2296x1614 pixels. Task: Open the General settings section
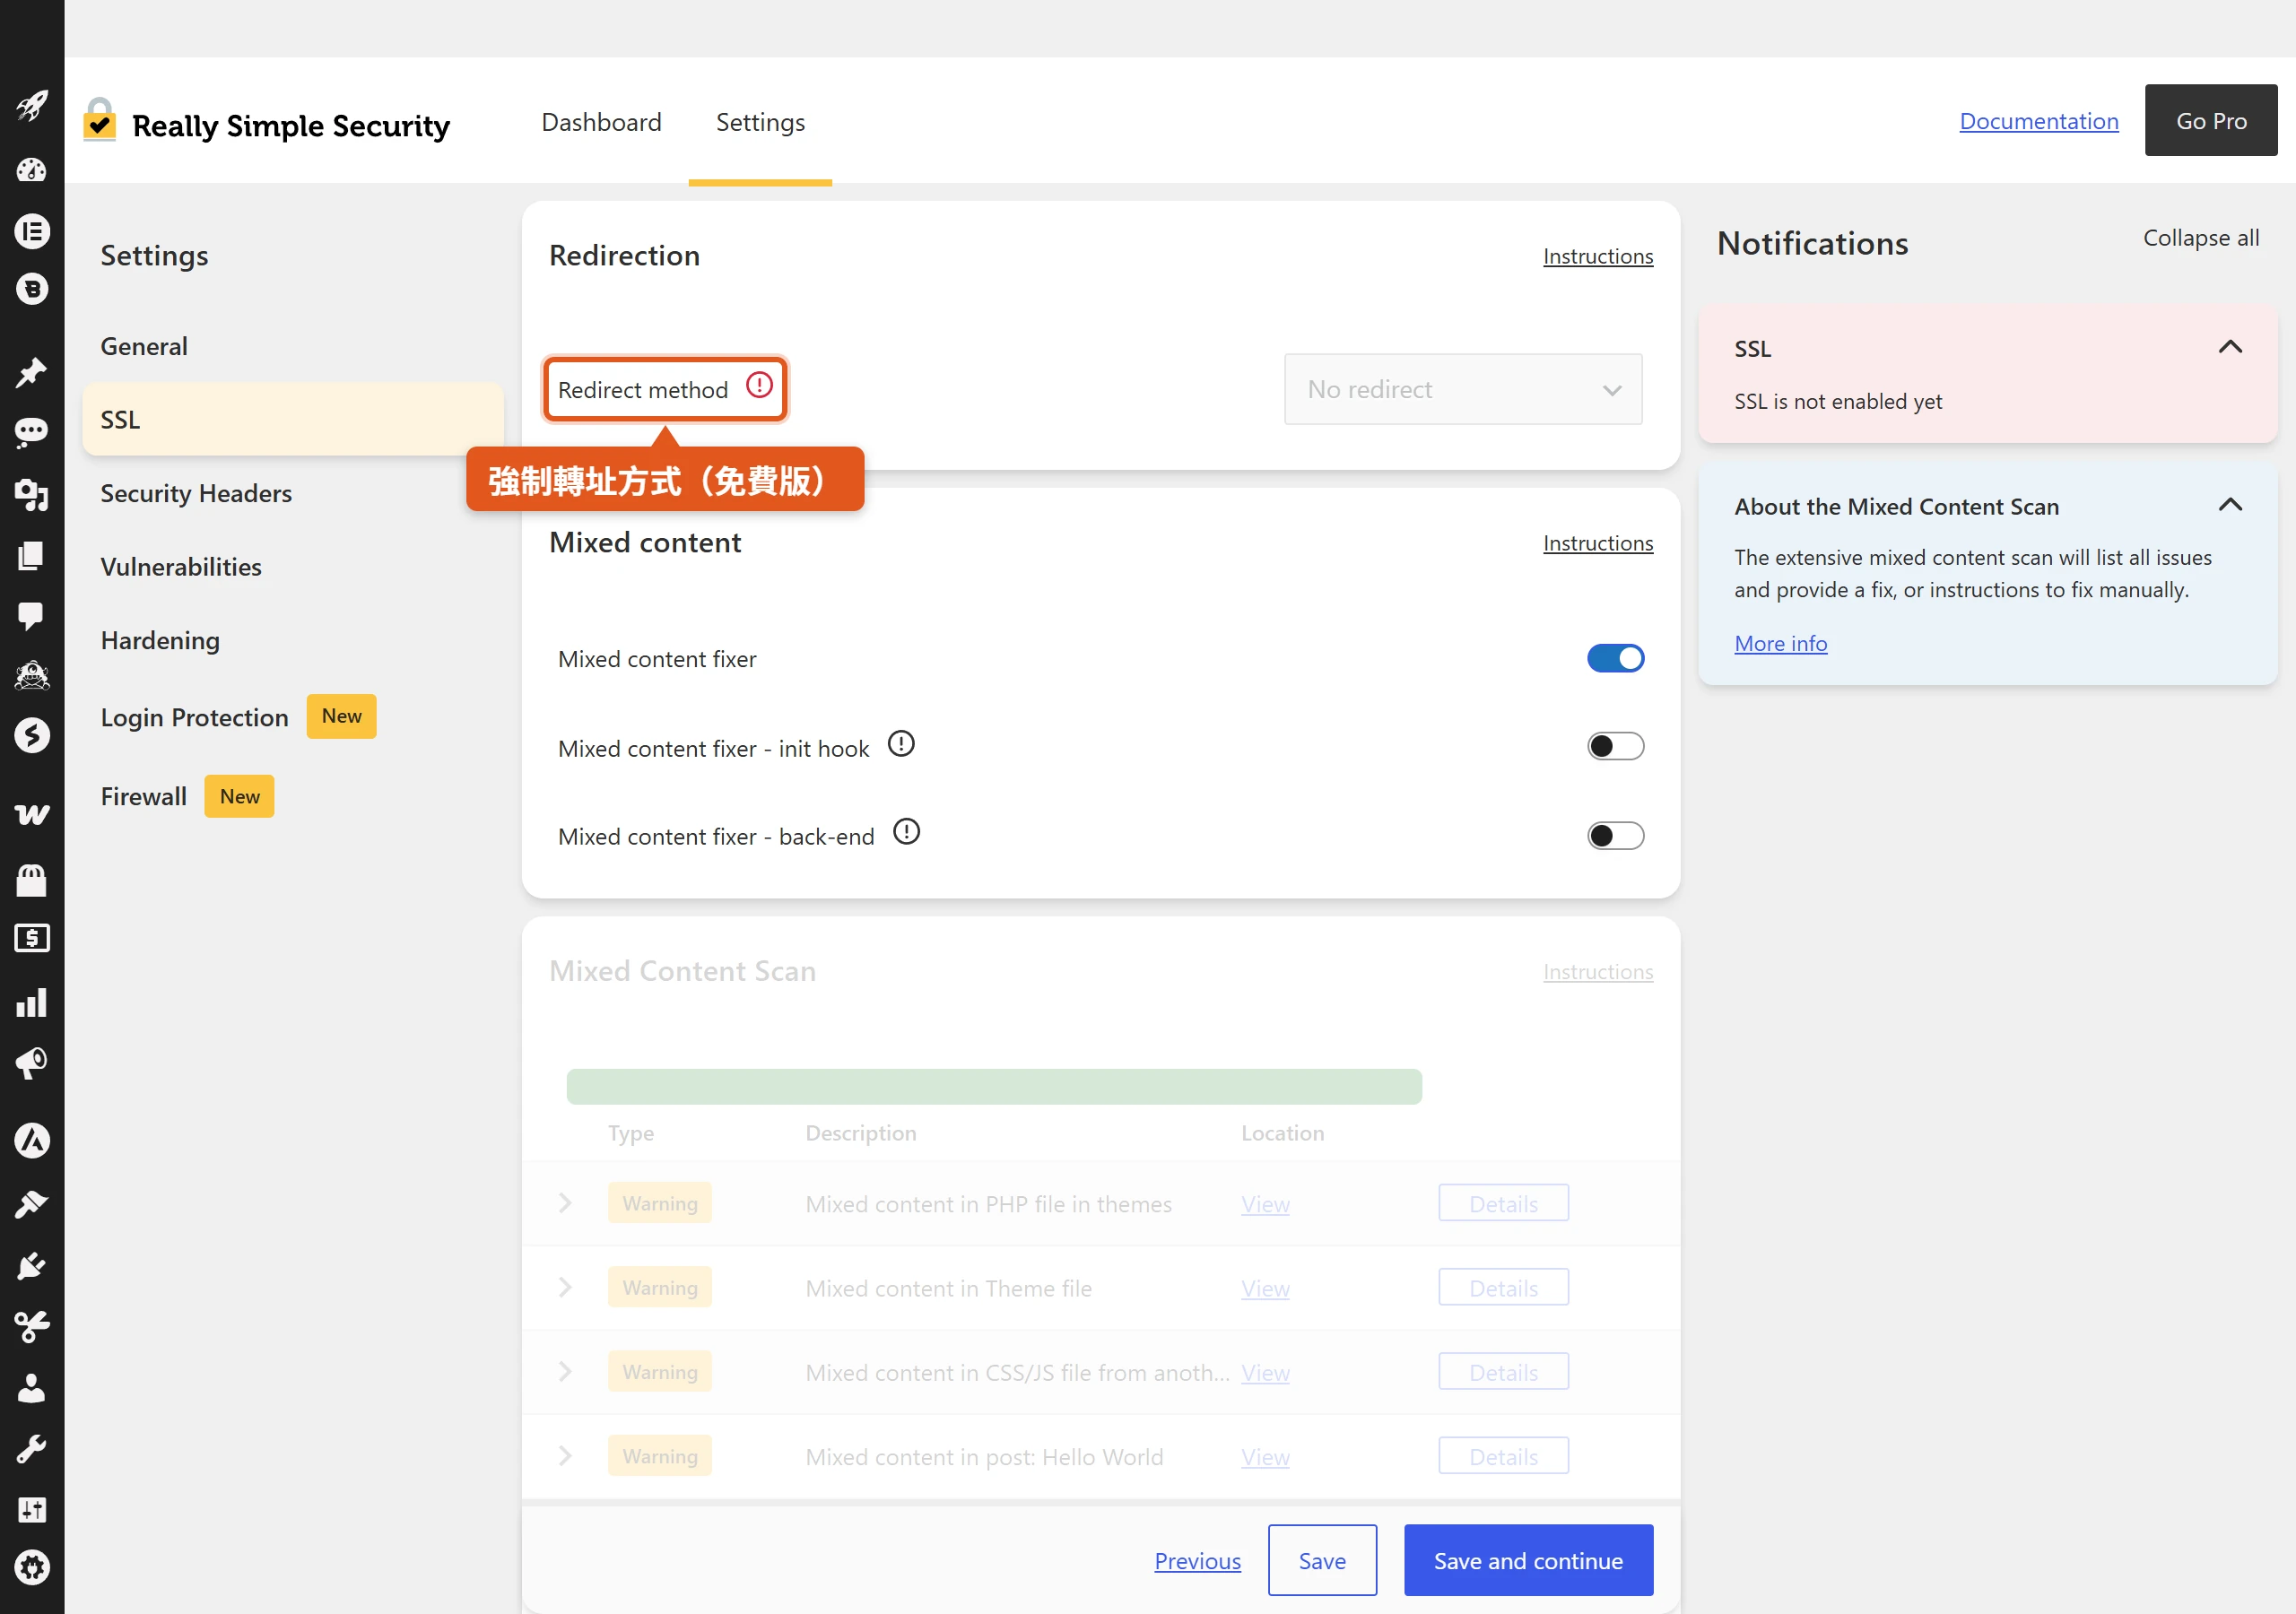coord(144,346)
